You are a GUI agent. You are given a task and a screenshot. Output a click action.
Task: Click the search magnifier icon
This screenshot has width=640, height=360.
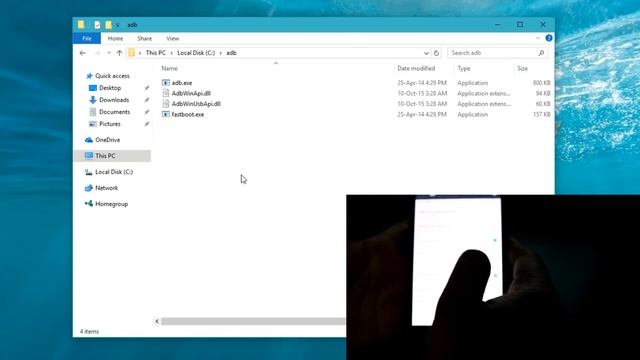(541, 53)
